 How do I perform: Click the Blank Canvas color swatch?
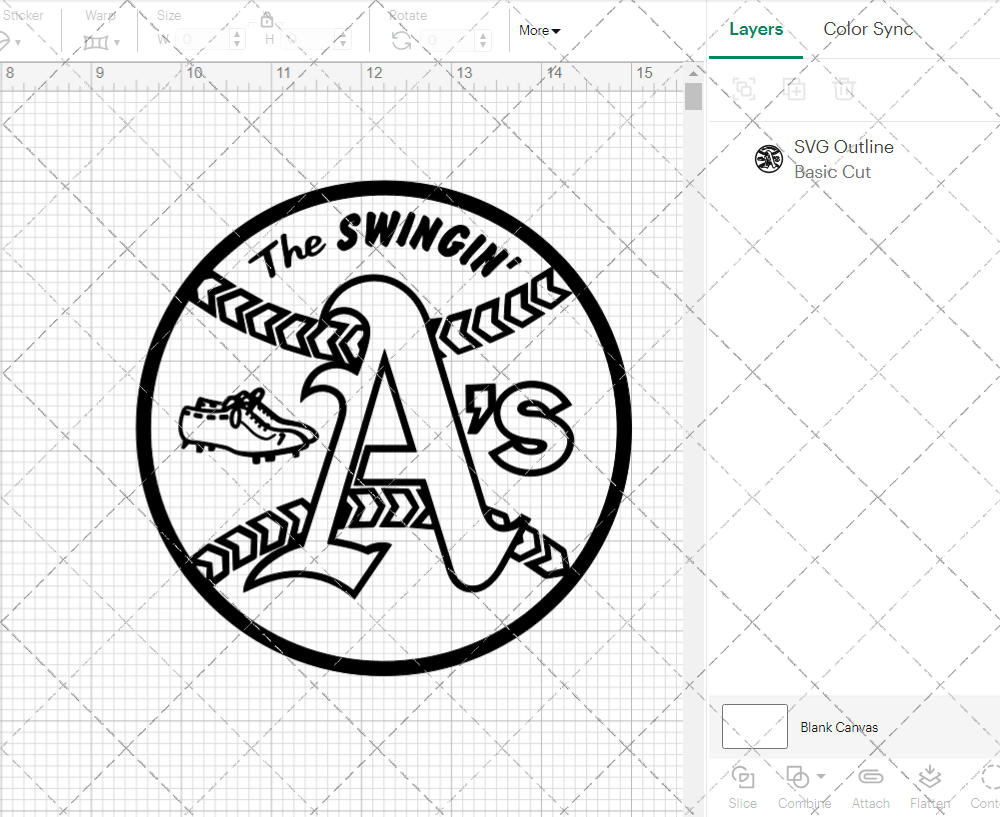(754, 727)
